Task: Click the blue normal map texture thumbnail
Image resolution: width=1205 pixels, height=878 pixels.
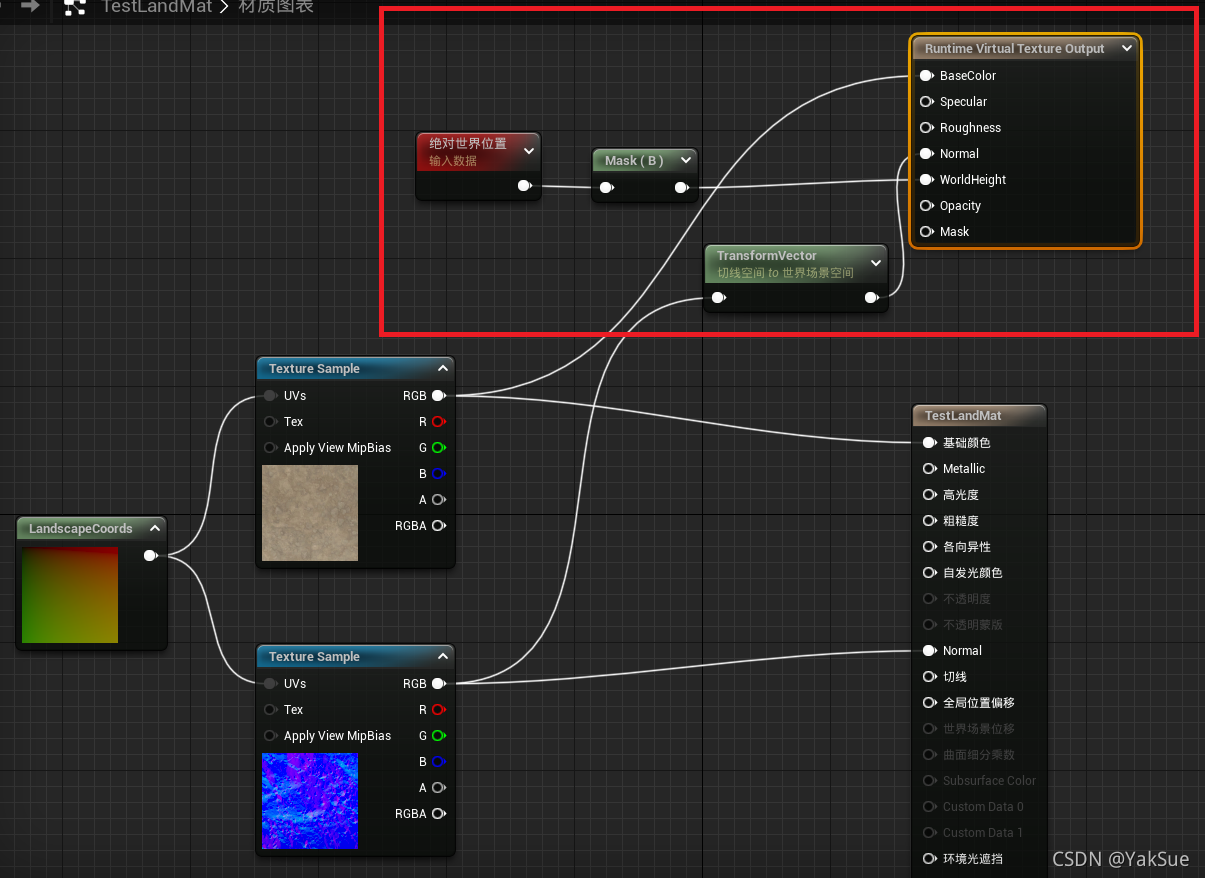Action: point(309,801)
